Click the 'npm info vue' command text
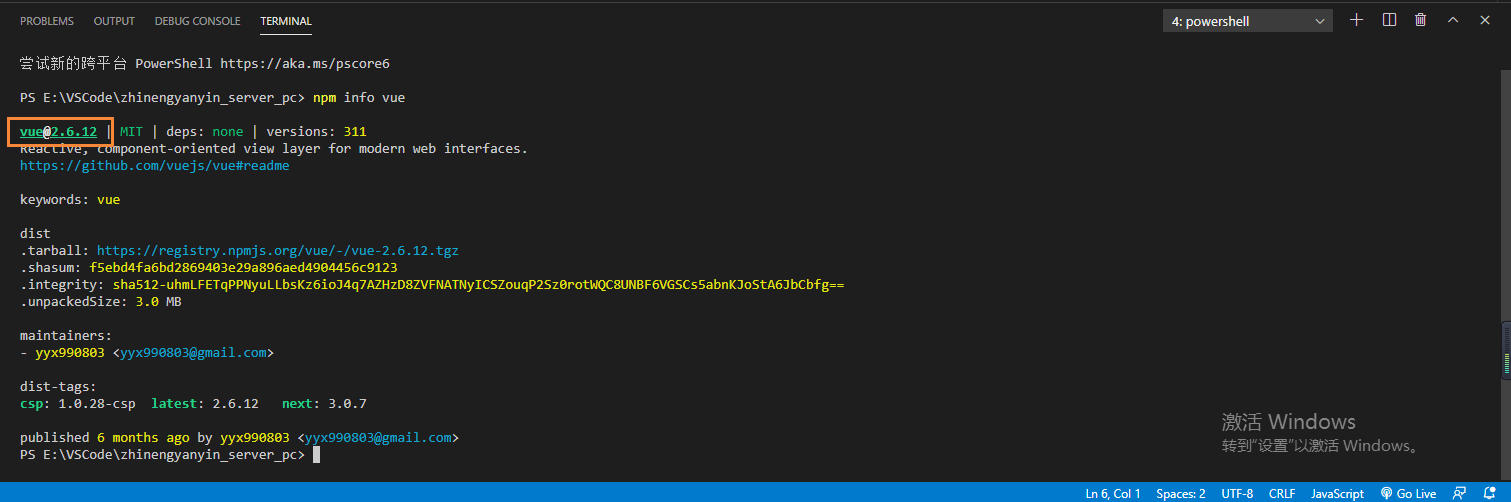Image resolution: width=1511 pixels, height=502 pixels. click(358, 97)
